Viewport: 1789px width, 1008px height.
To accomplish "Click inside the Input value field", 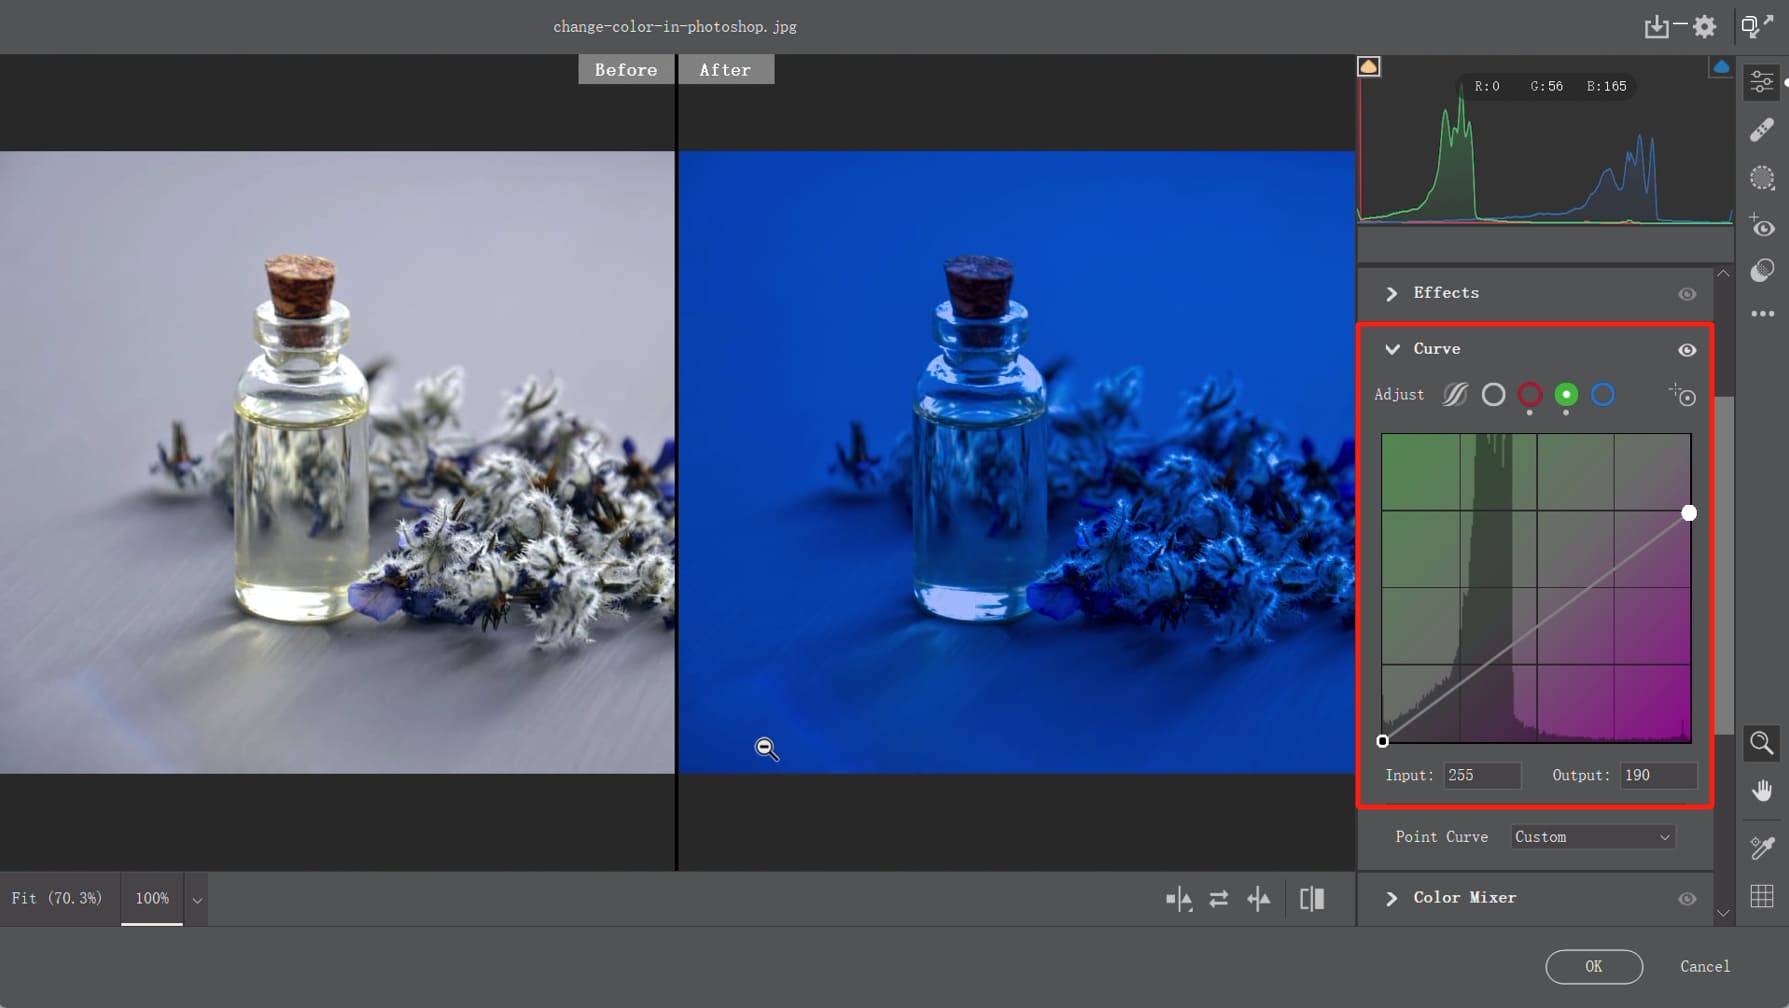I will coord(1482,775).
